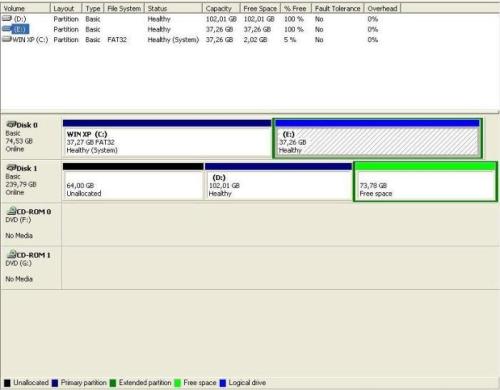This screenshot has height=390, width=500.
Task: Sort by the % Free column header
Action: [x=296, y=8]
